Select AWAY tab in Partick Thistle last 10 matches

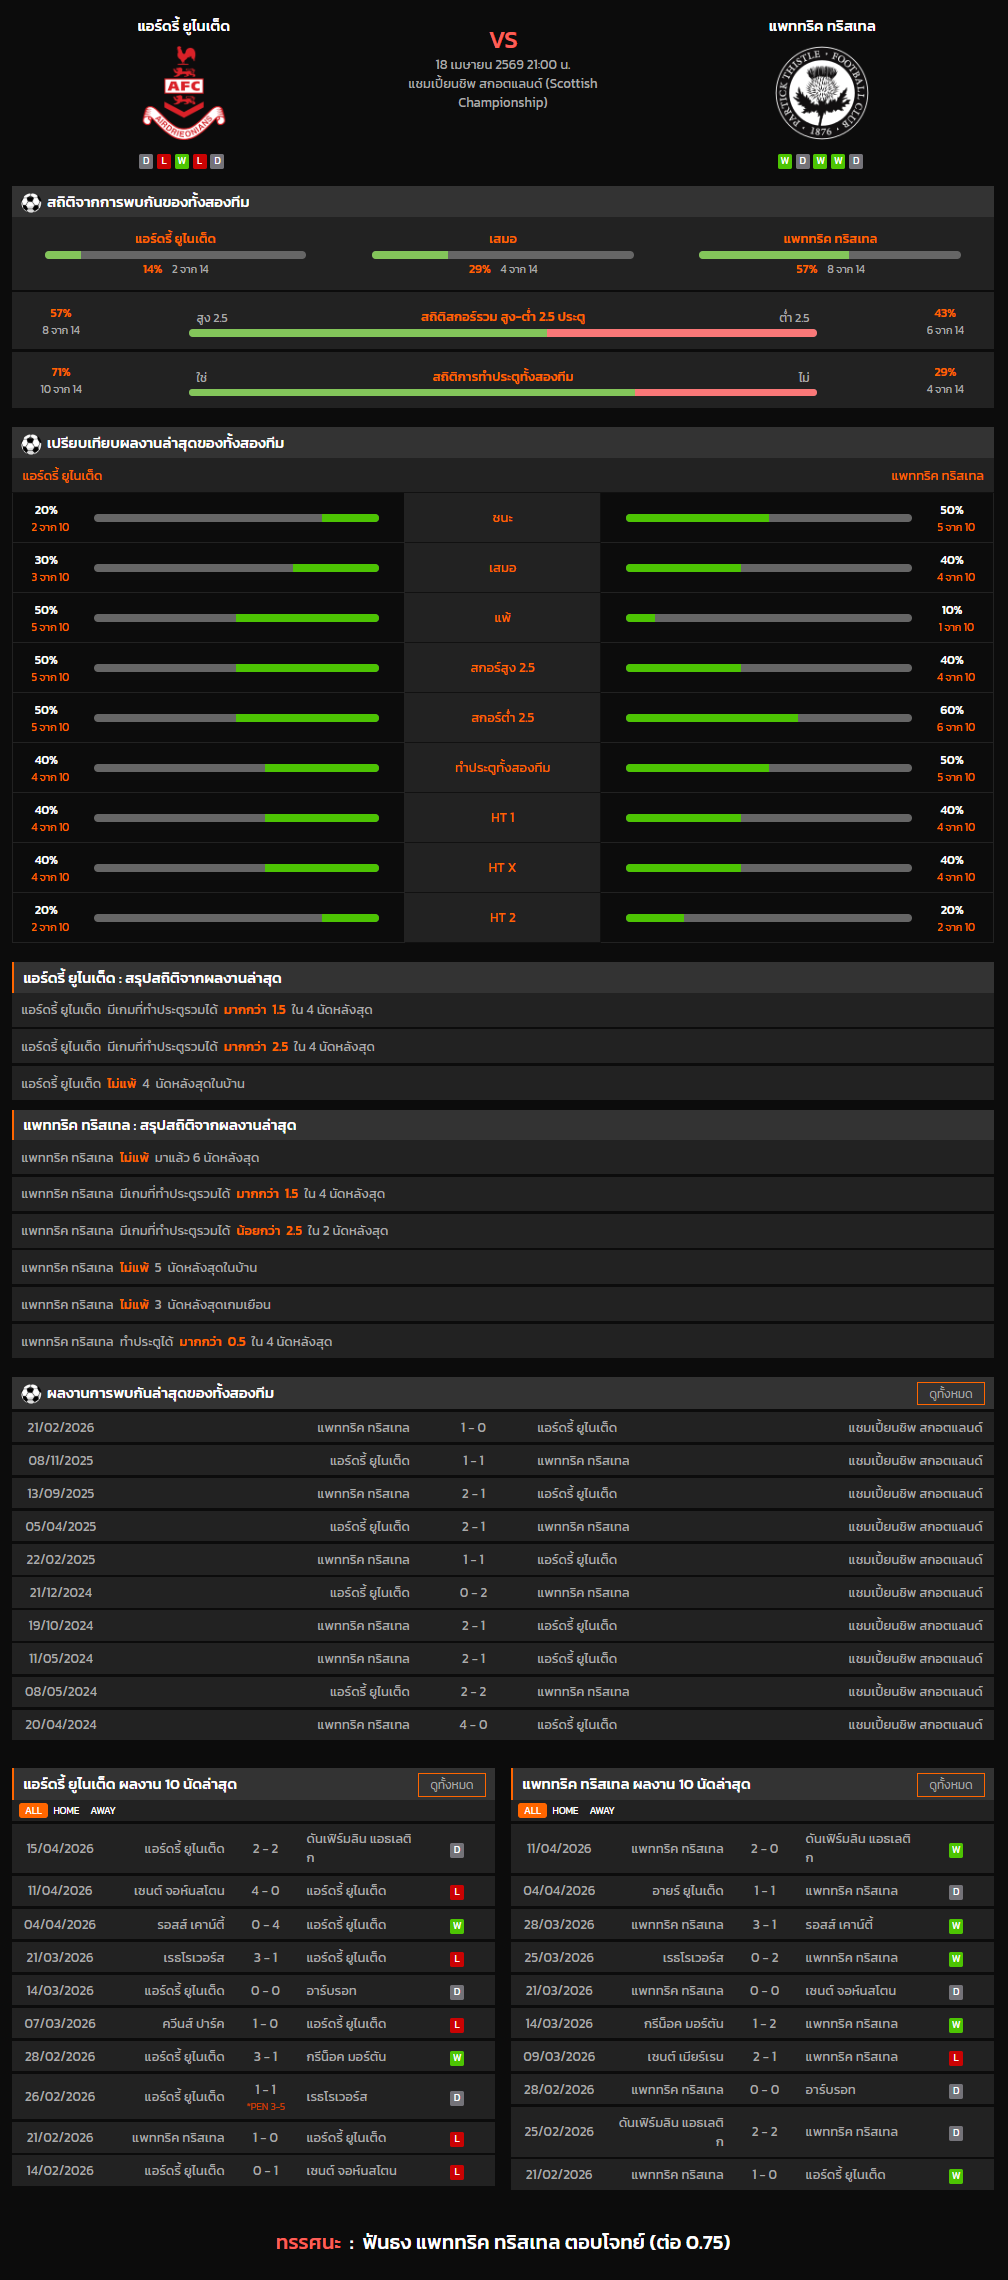602,1811
